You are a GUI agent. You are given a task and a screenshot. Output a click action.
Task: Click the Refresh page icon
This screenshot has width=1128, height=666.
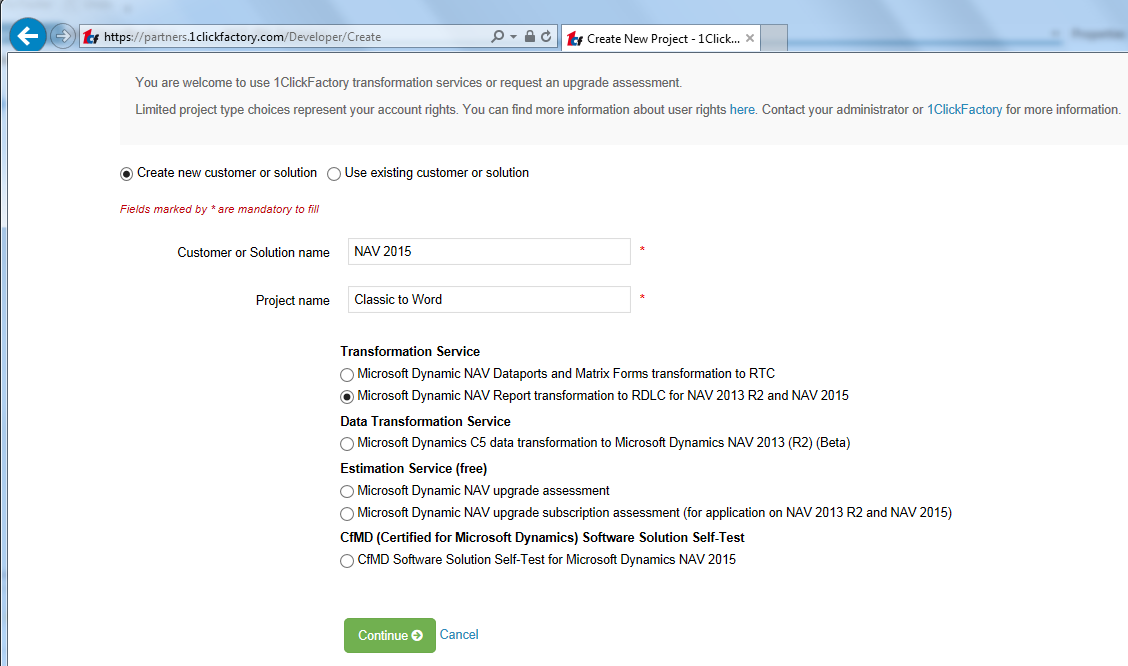tap(546, 37)
